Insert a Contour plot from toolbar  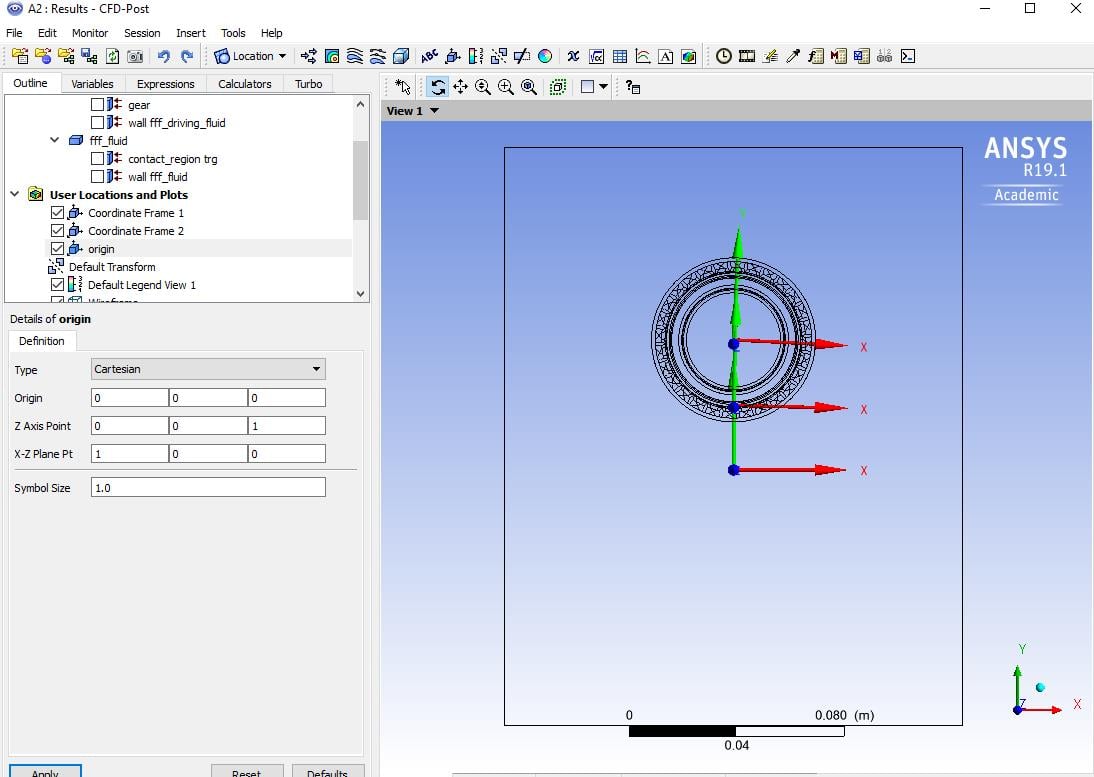click(332, 56)
